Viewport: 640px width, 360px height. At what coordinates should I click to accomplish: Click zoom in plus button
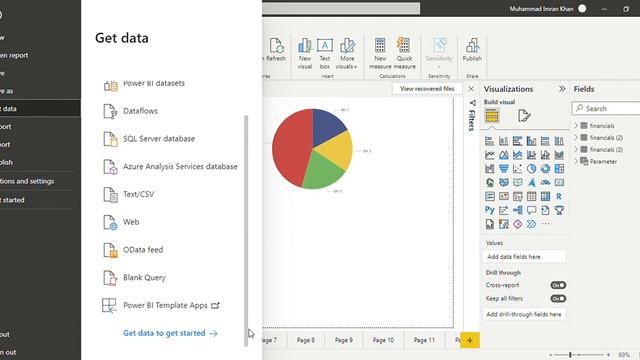[608, 355]
